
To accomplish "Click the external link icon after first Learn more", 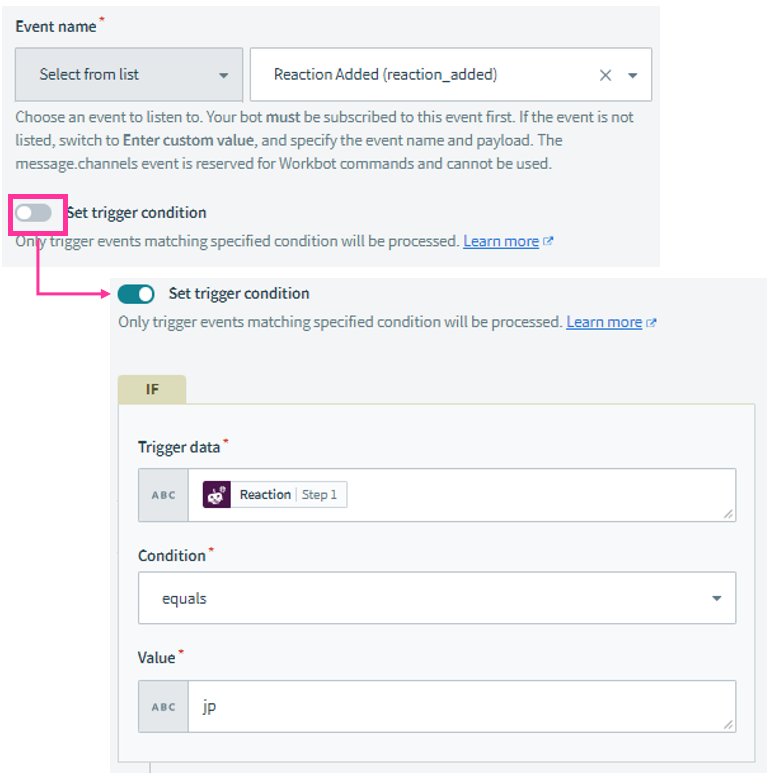I will pos(548,241).
